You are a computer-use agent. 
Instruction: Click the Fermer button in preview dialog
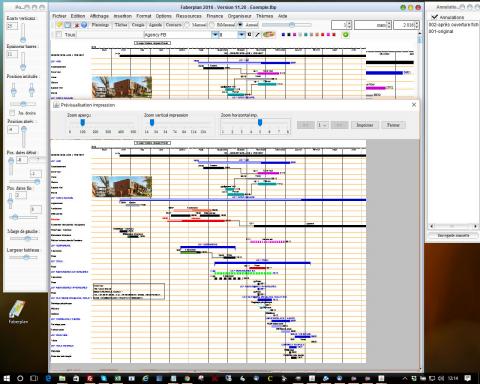(x=393, y=125)
